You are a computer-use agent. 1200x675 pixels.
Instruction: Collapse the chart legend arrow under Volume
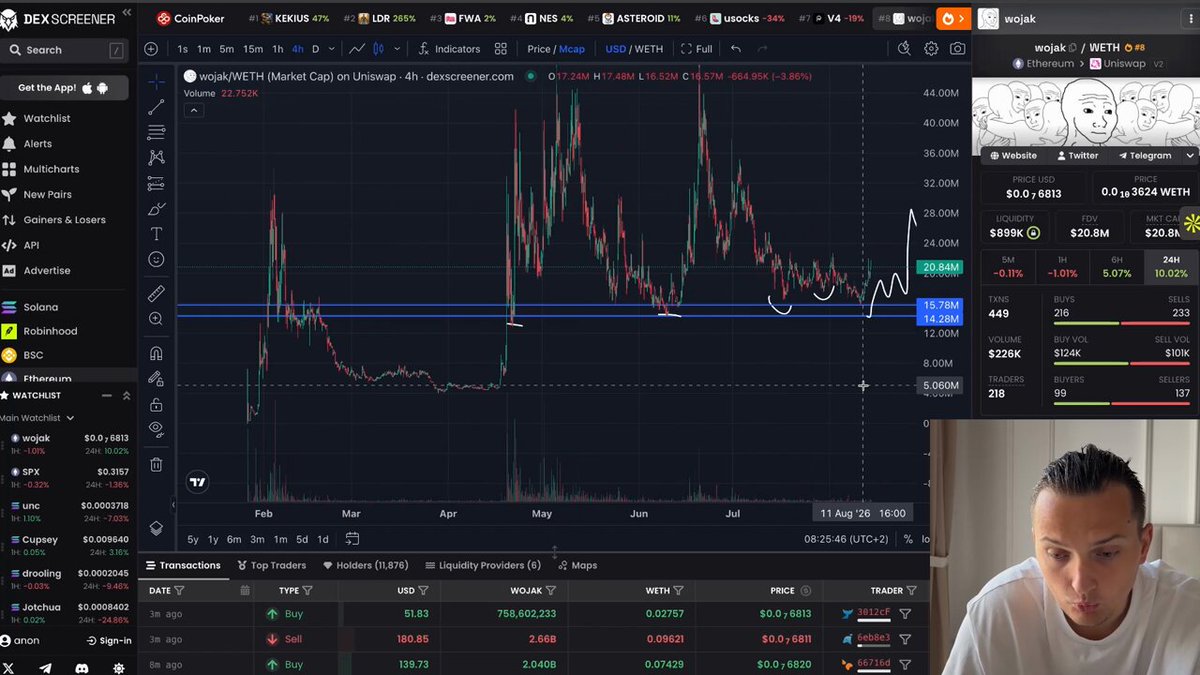point(194,110)
